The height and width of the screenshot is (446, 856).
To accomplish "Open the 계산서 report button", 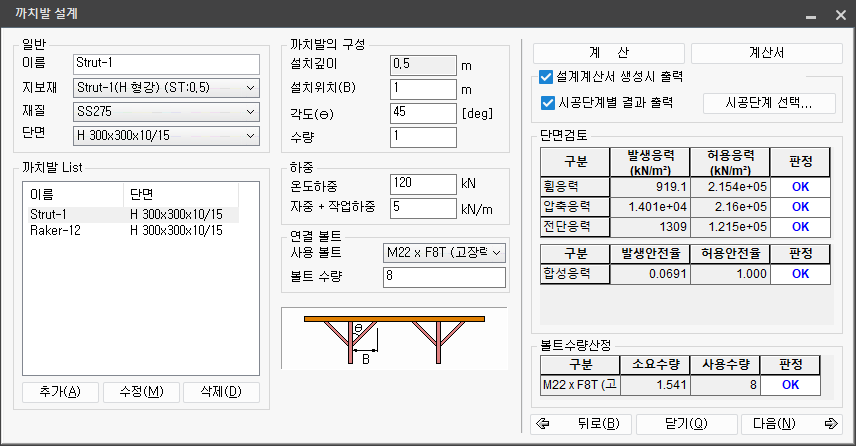I will [x=767, y=53].
